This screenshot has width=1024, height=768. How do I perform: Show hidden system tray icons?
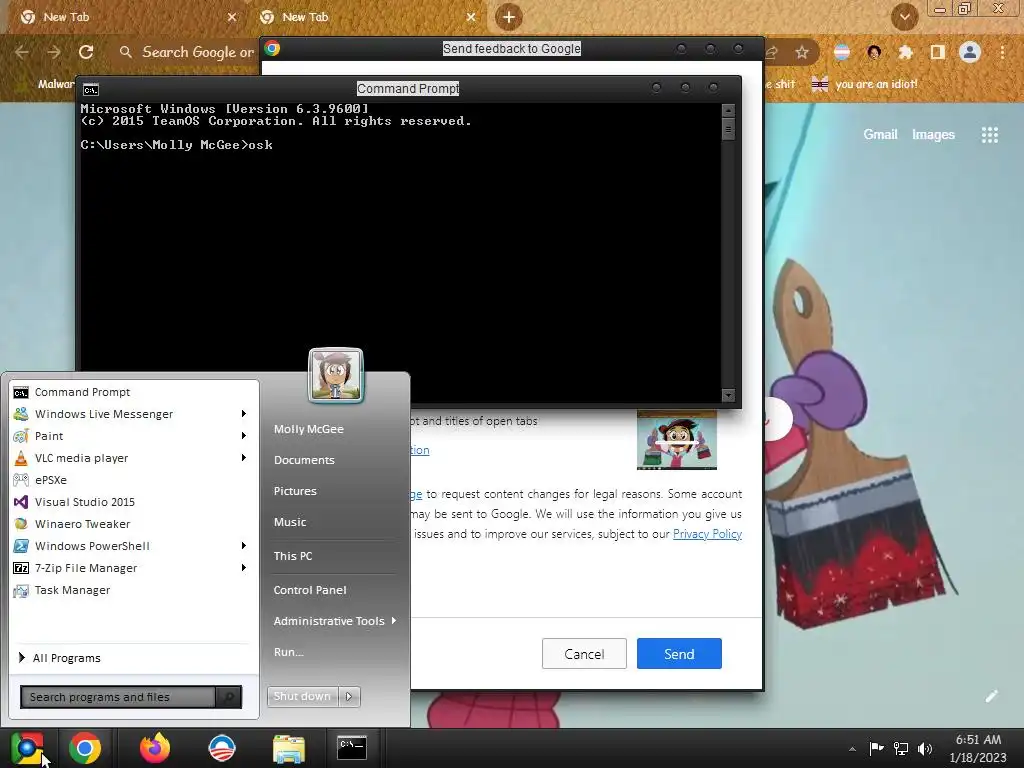(852, 748)
